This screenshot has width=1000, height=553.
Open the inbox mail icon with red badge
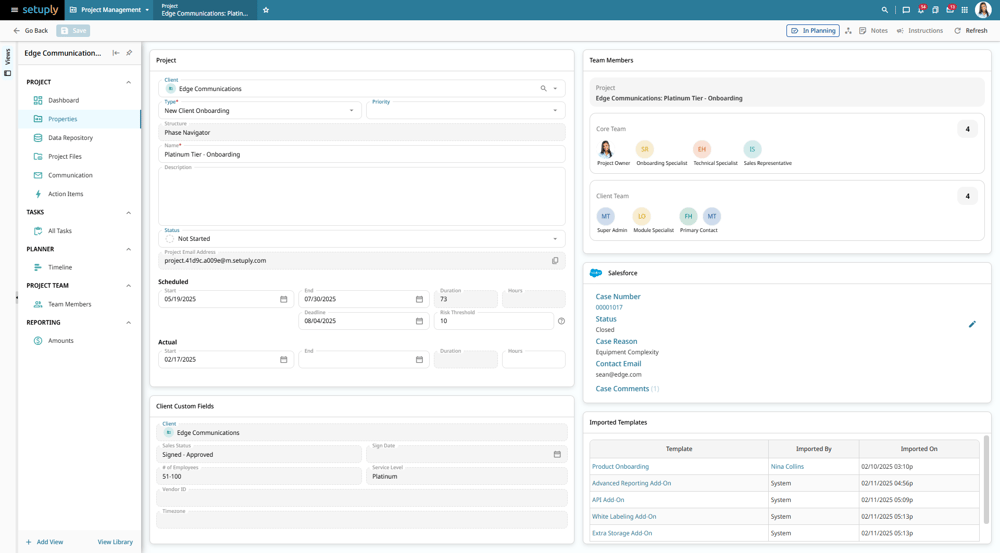[950, 10]
